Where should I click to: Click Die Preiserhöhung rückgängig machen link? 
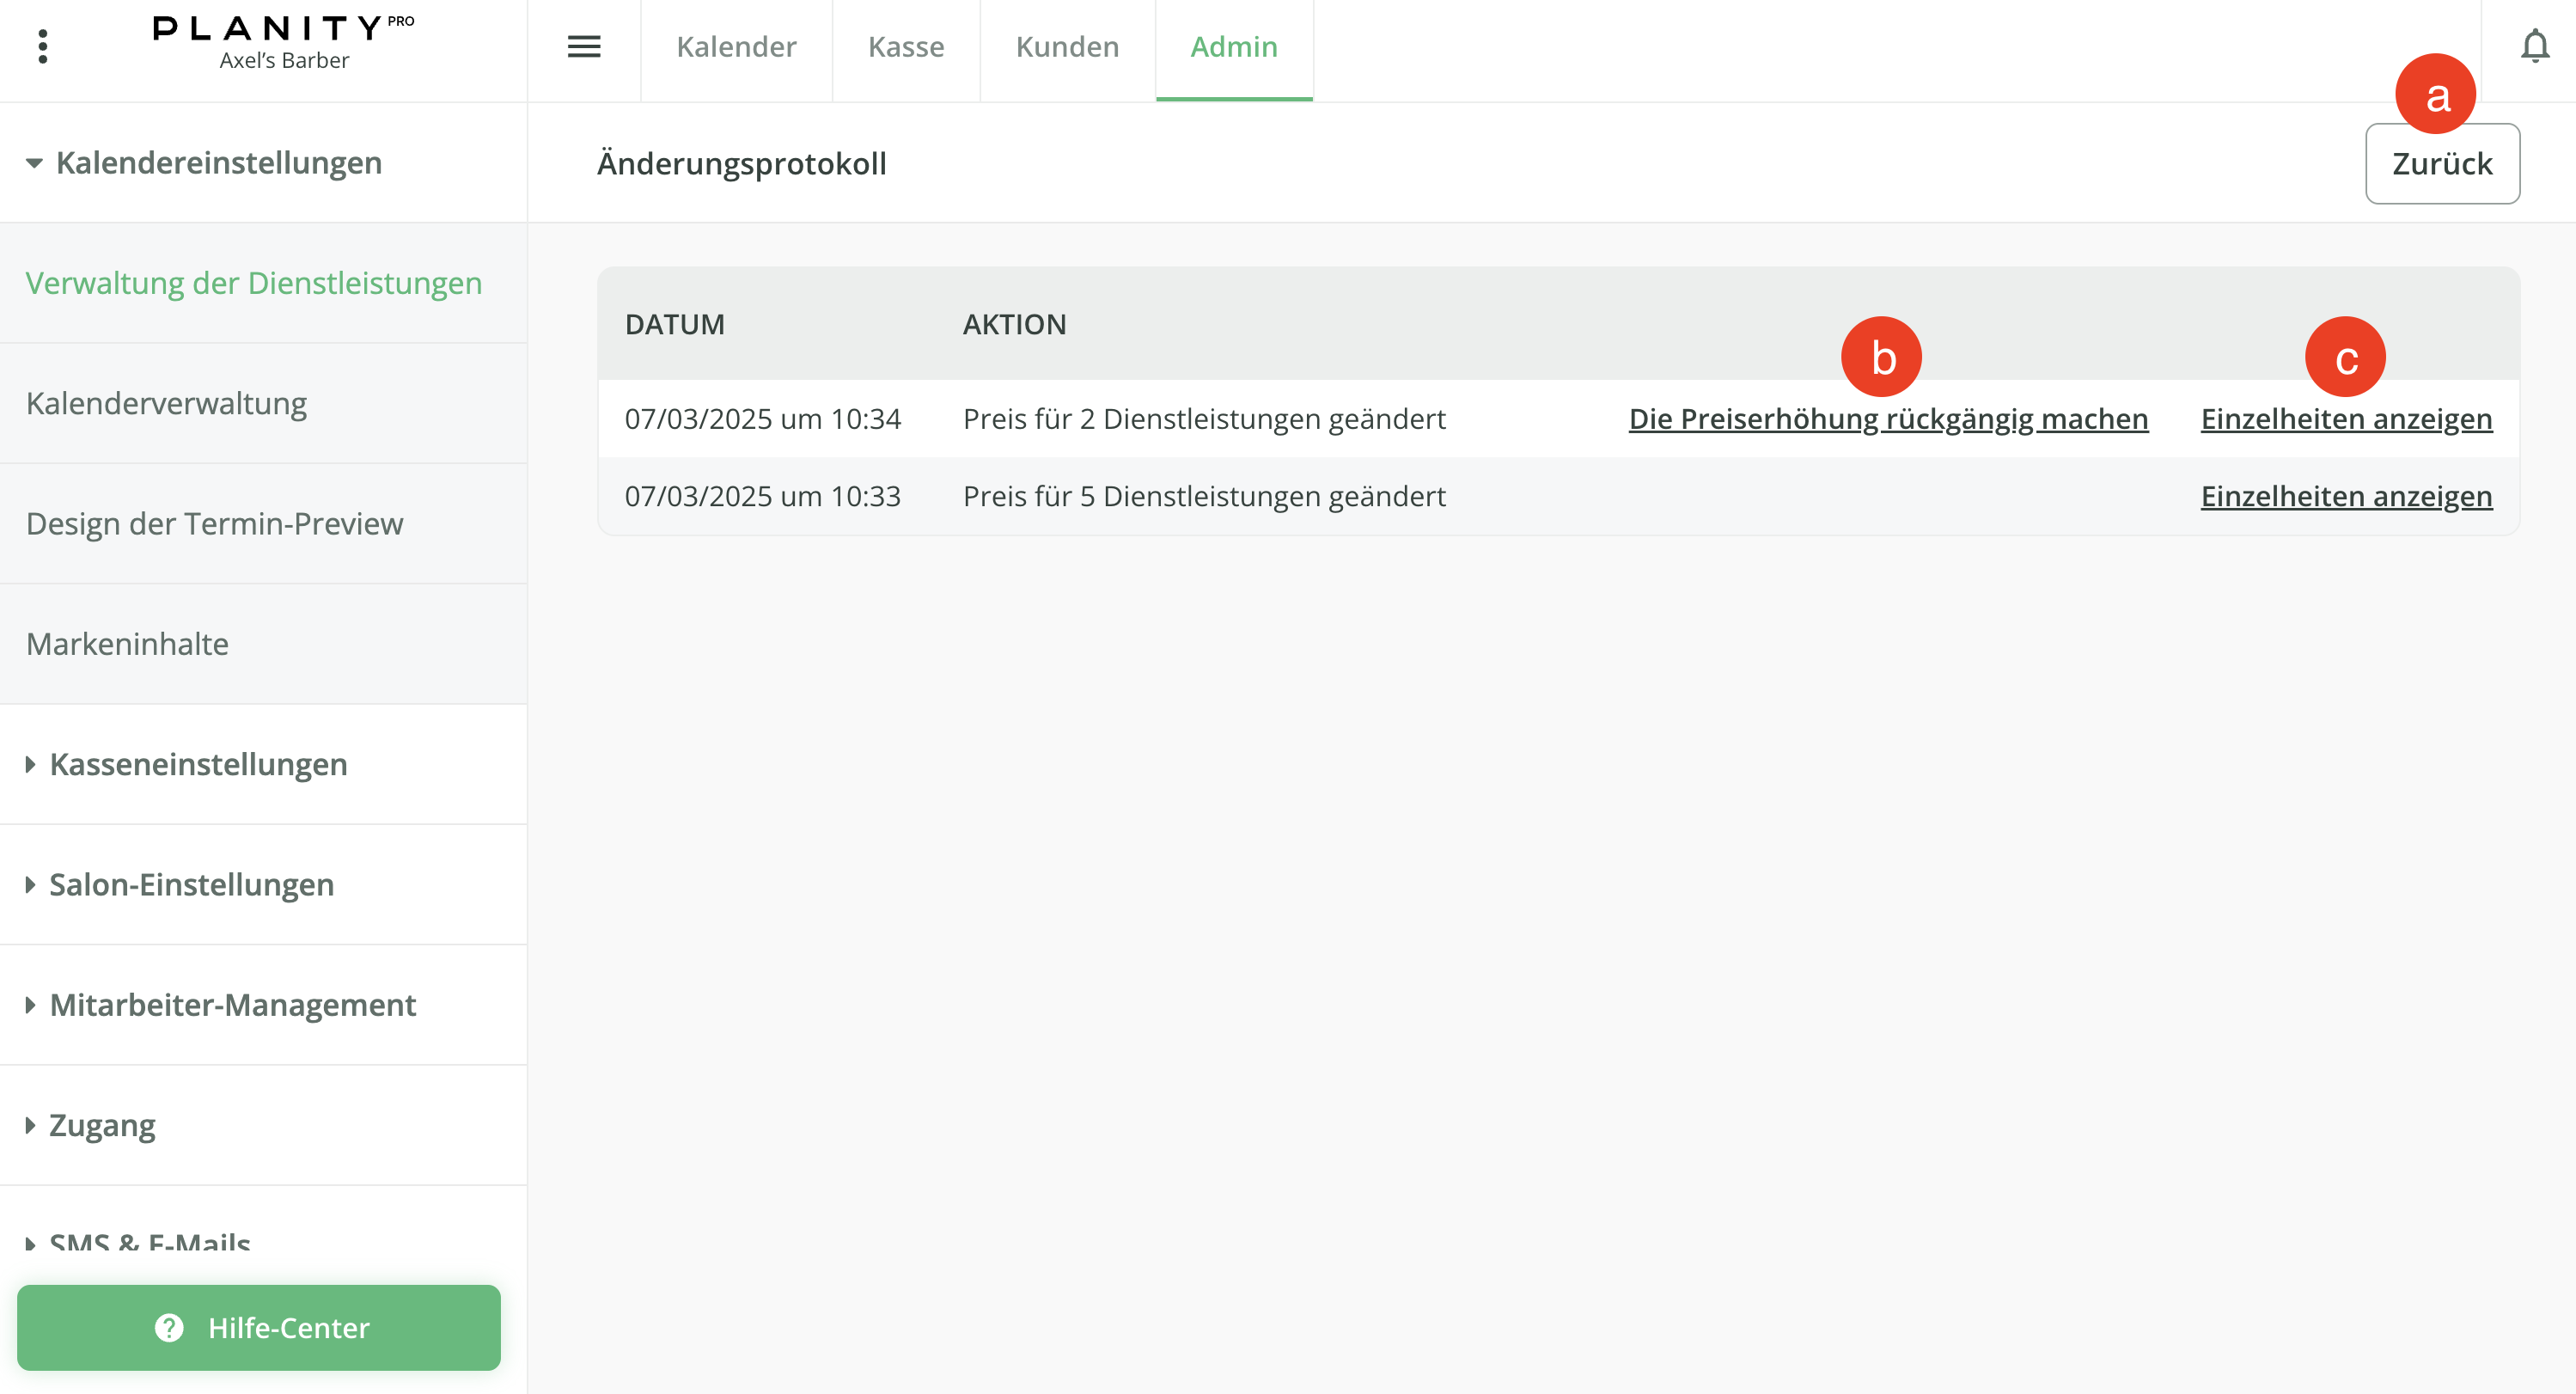coord(1888,419)
